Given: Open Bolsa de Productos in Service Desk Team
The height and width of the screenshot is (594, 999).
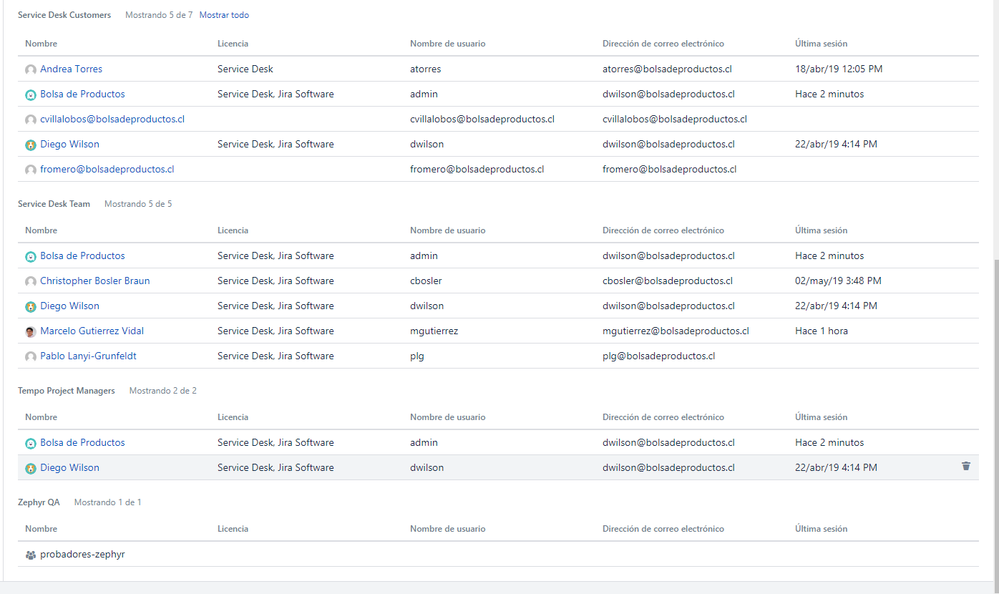Looking at the screenshot, I should [x=82, y=256].
